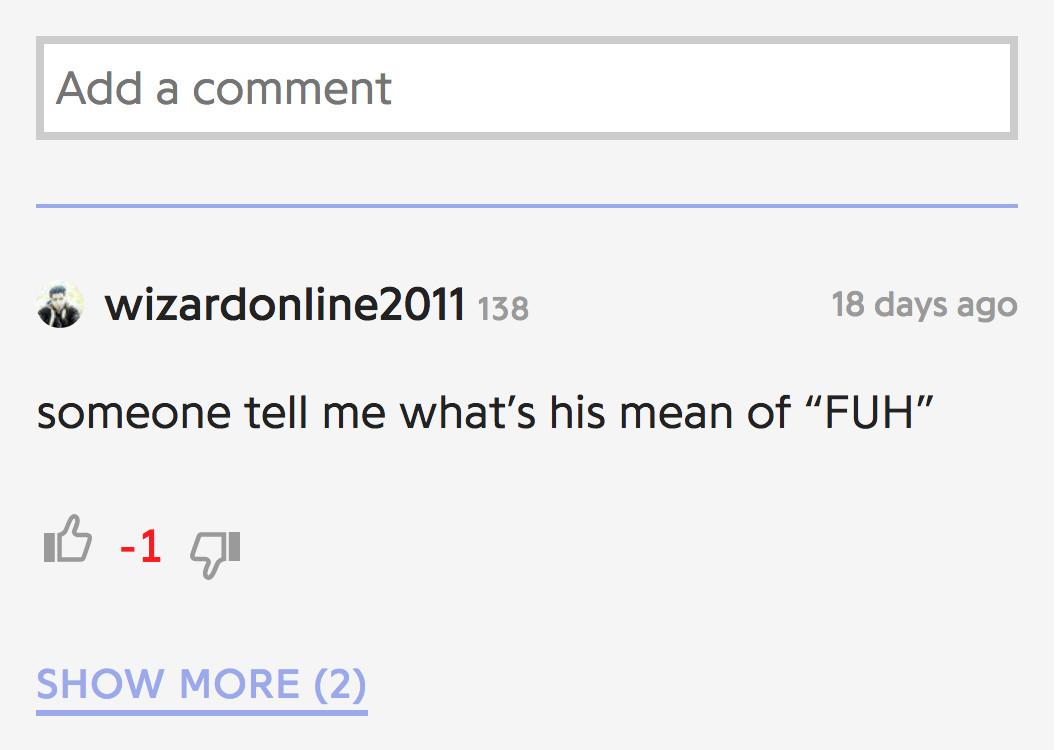Open the comment's permalink date
The width and height of the screenshot is (1056, 750).
point(924,304)
